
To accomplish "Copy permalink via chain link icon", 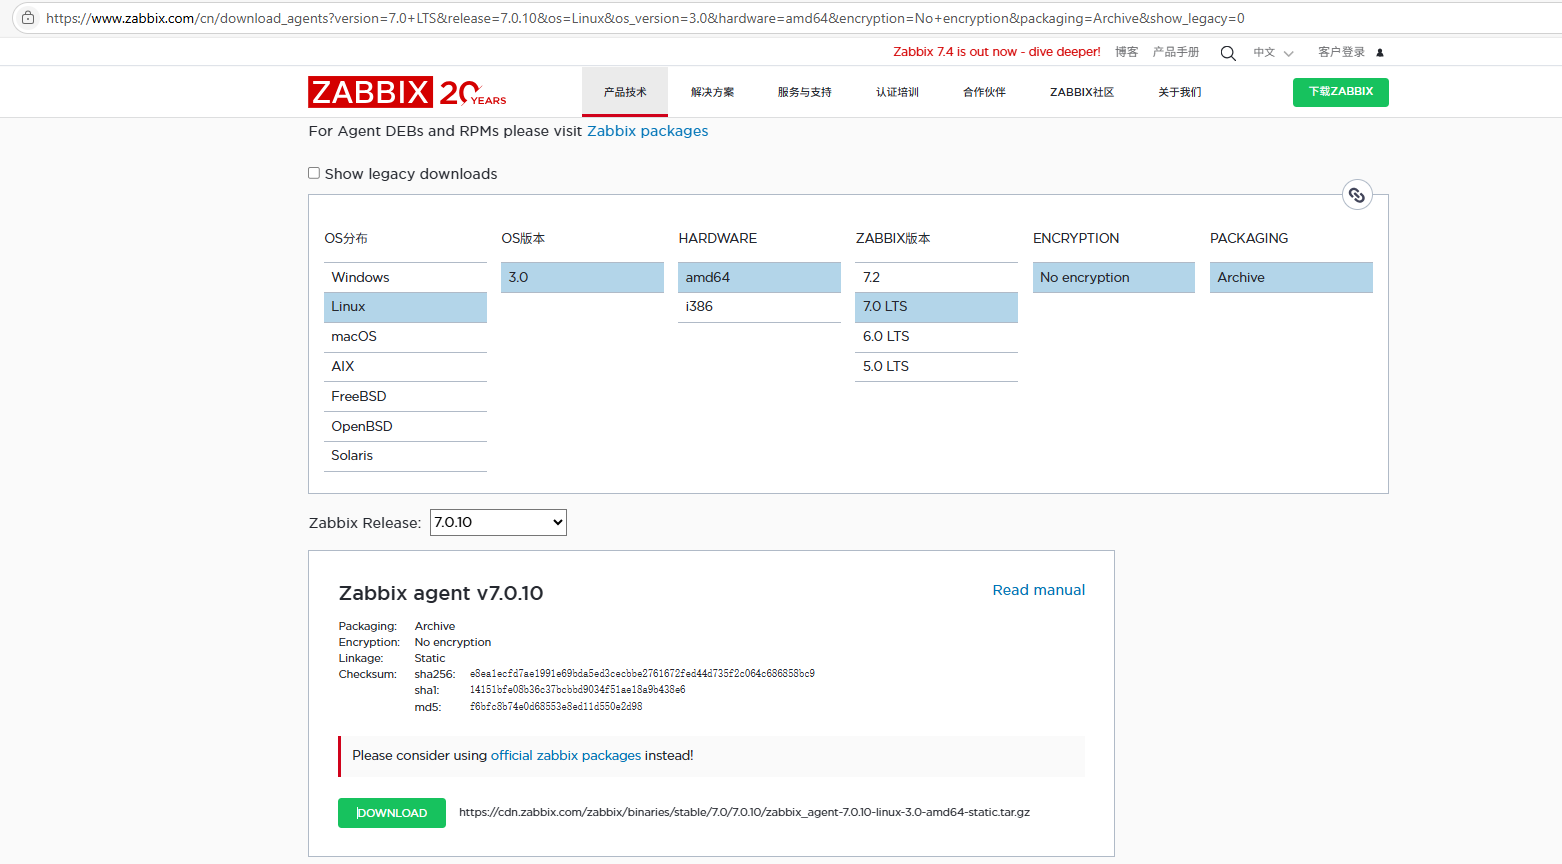I will point(1357,195).
